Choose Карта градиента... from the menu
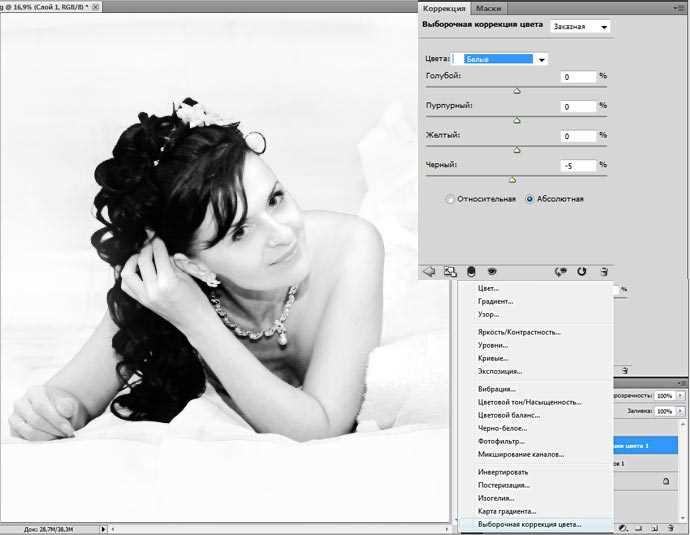Image resolution: width=690 pixels, height=535 pixels. pyautogui.click(x=507, y=511)
